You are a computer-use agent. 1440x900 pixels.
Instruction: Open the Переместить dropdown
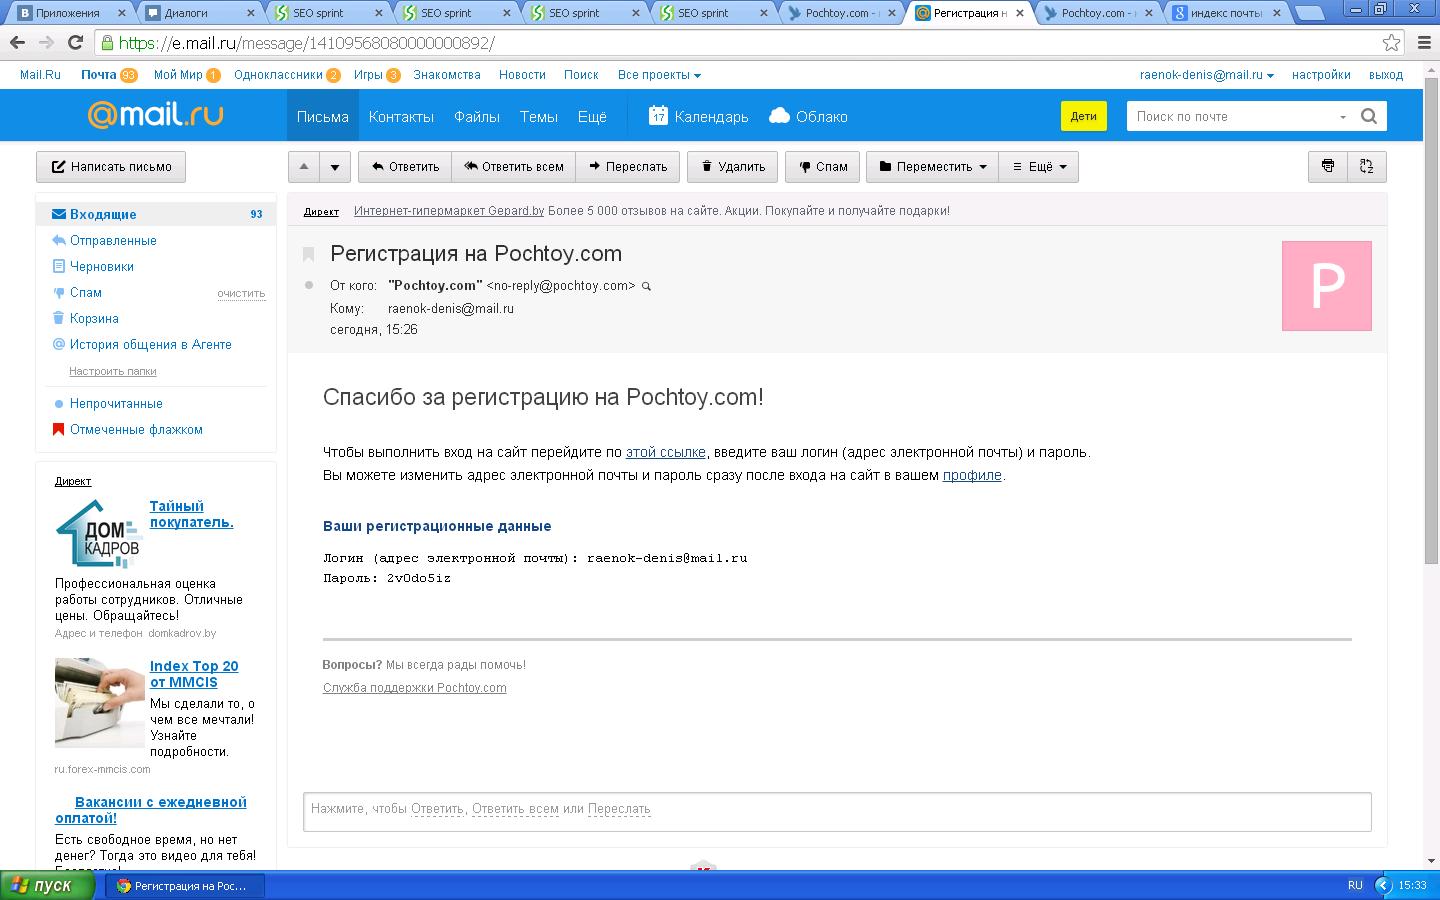[933, 167]
